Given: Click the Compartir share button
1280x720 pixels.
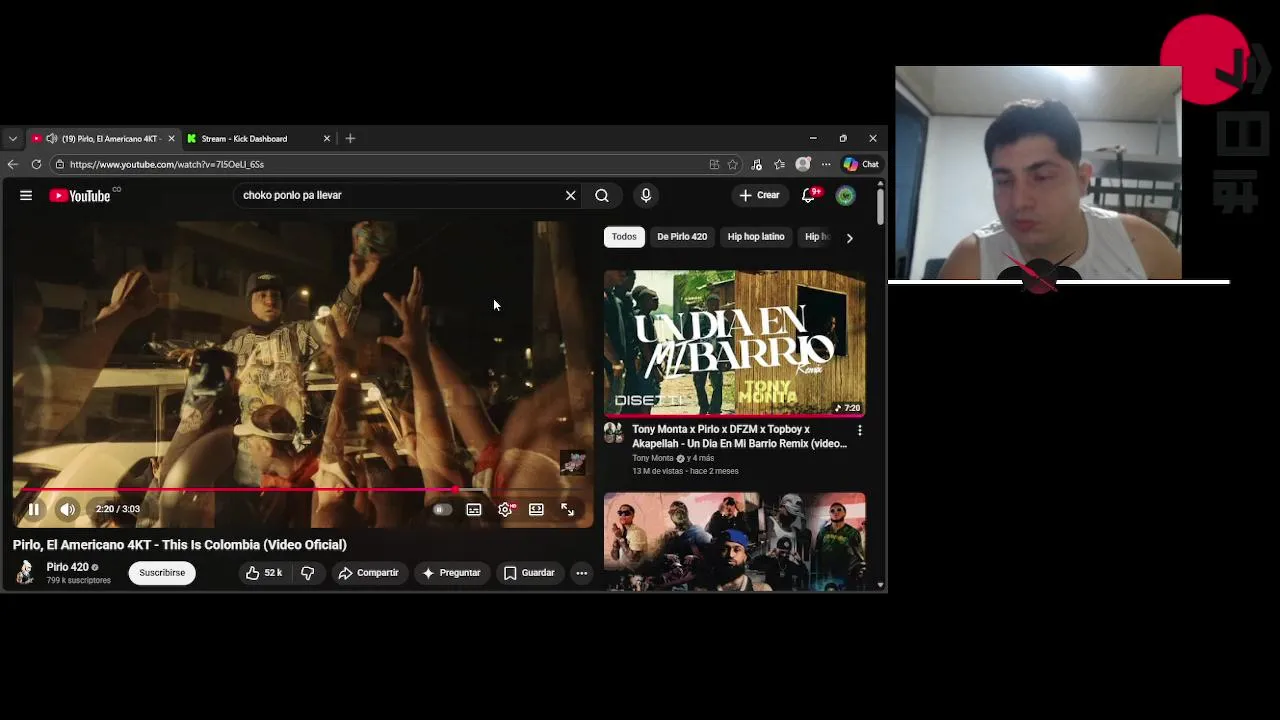Looking at the screenshot, I should point(368,573).
